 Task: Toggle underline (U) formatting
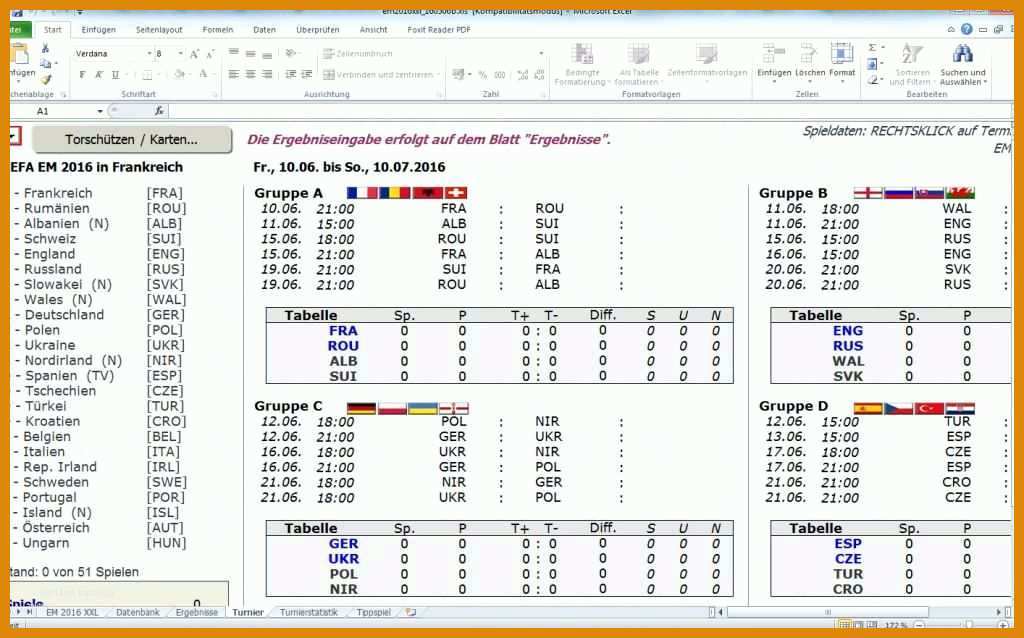point(116,74)
